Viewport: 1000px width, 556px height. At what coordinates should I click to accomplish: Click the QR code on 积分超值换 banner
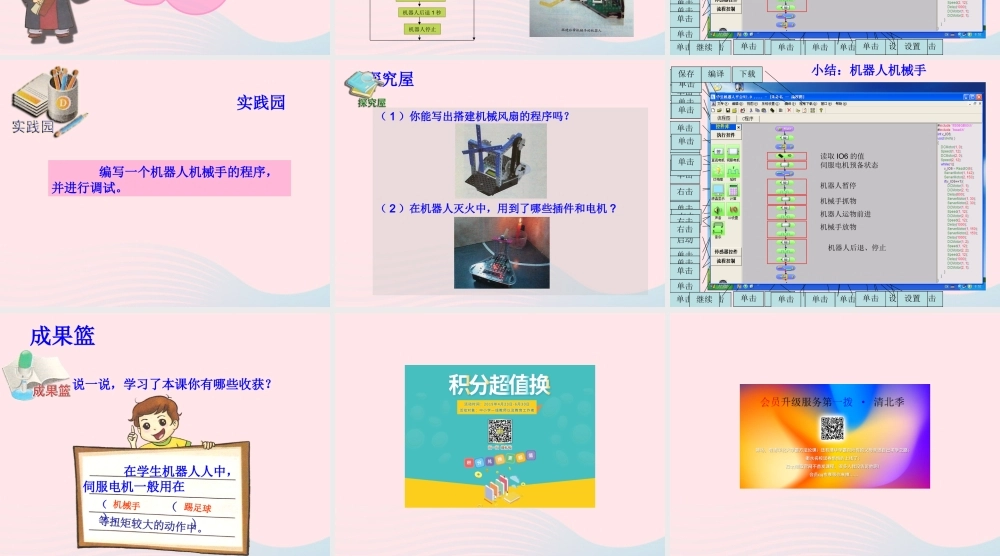click(x=499, y=432)
